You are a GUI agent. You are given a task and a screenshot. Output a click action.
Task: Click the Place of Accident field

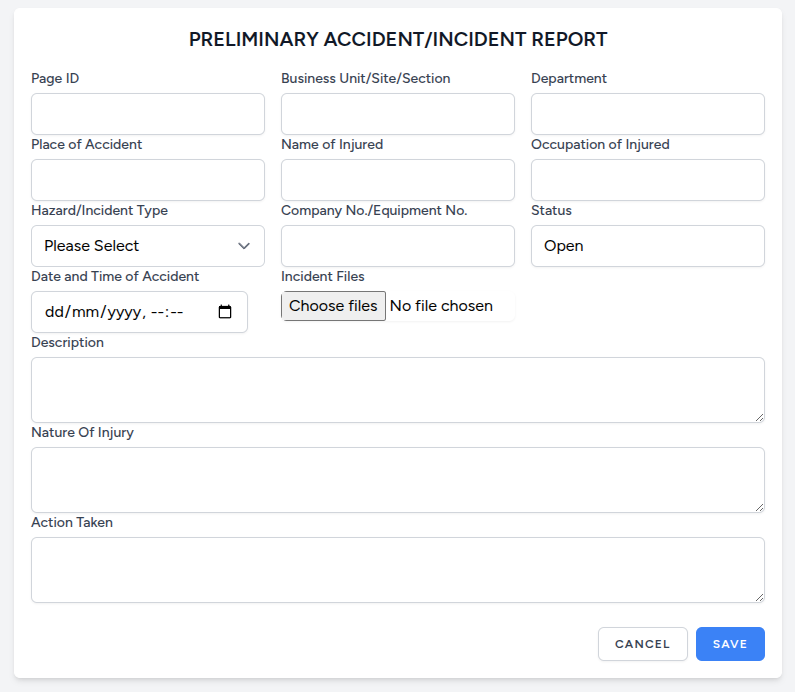148,180
